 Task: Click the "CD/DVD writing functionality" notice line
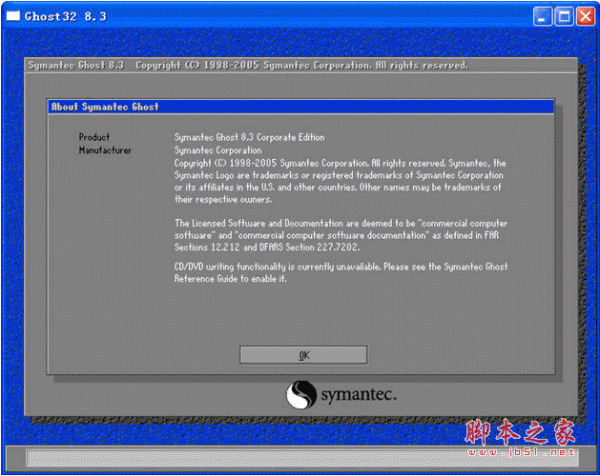(341, 266)
